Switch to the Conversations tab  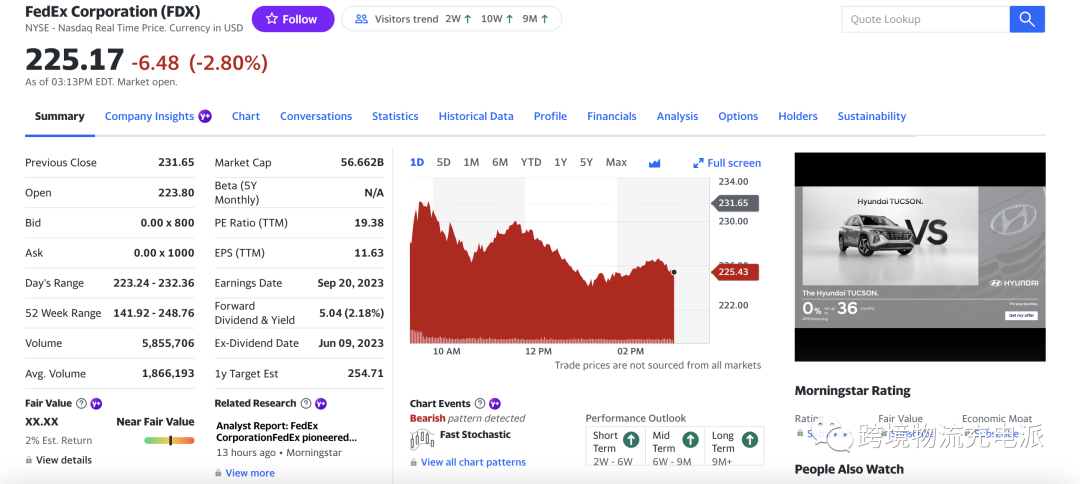[316, 116]
